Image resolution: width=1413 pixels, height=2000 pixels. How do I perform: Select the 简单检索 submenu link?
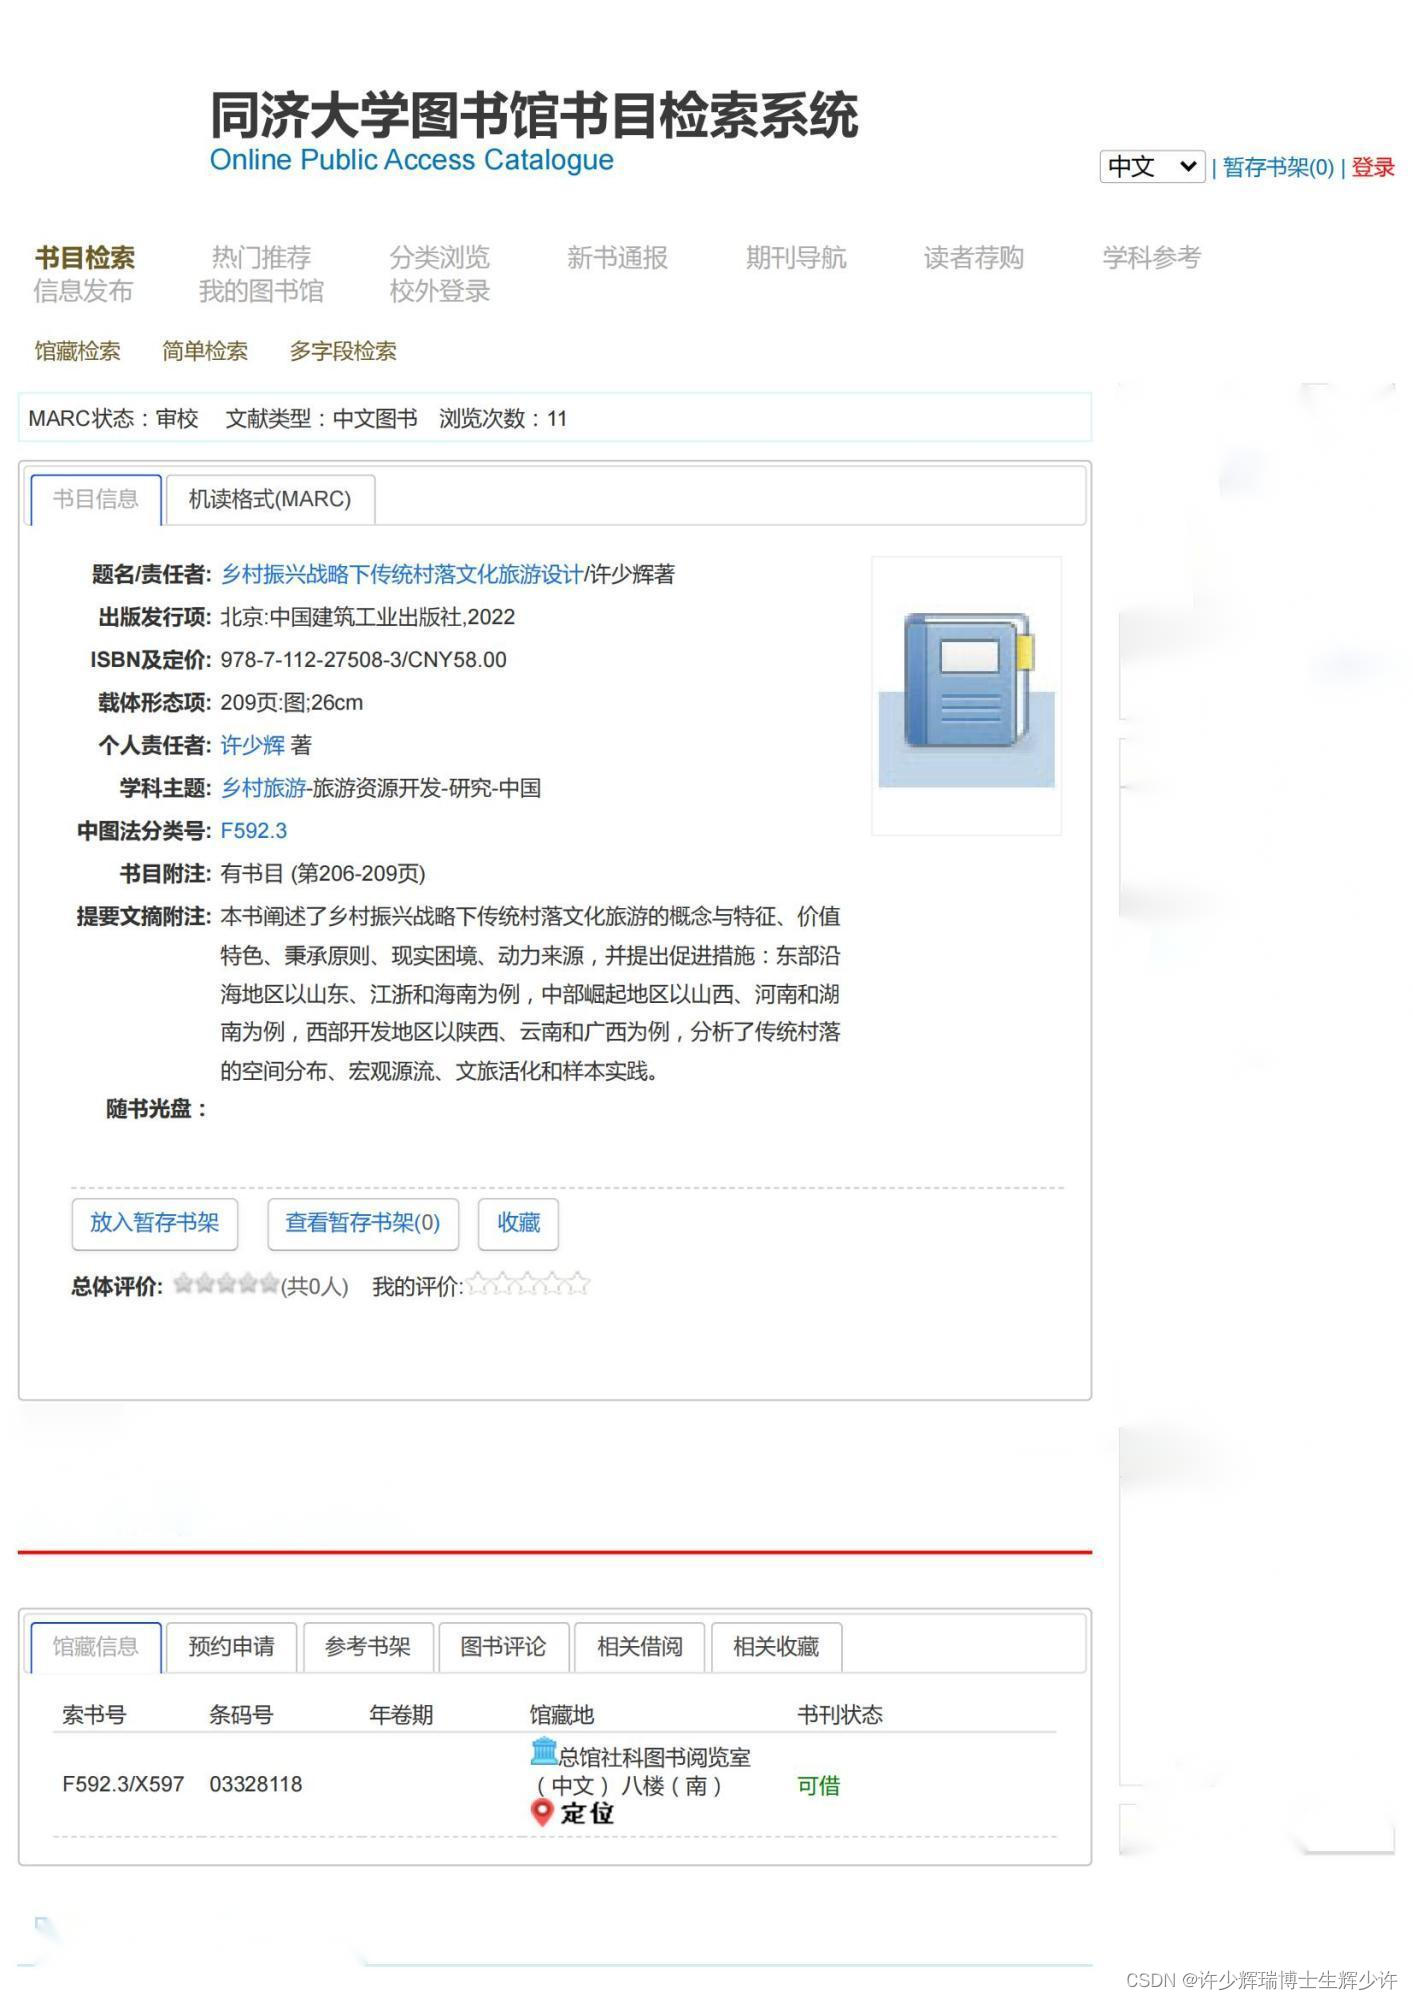(x=205, y=351)
